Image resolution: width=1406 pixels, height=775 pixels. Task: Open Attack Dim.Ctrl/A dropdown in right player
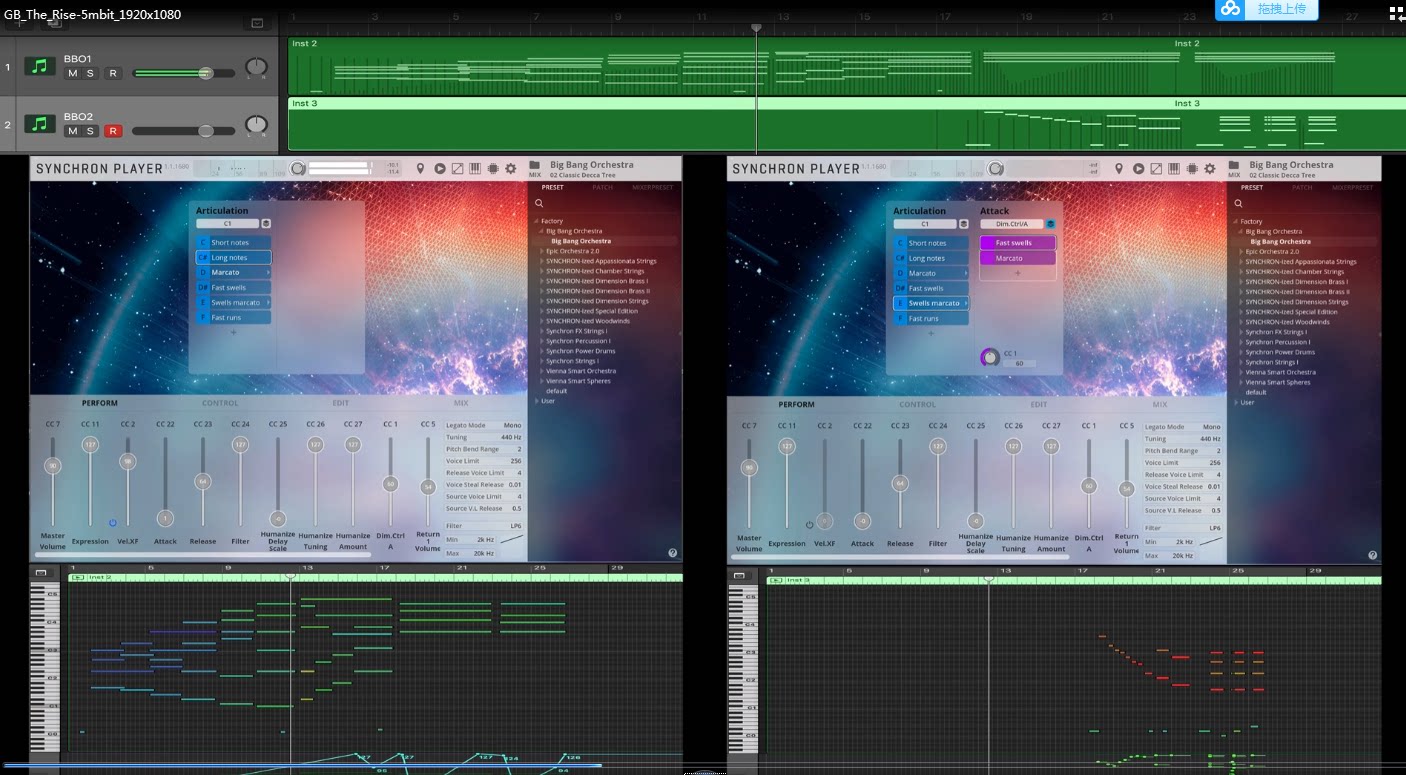[1012, 224]
